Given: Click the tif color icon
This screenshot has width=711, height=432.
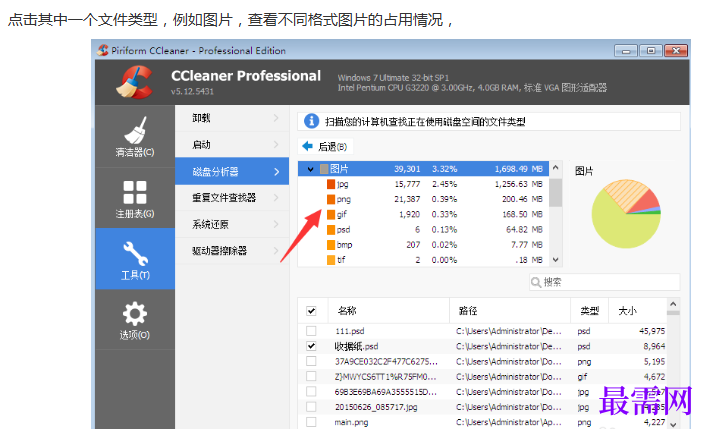Looking at the screenshot, I should 331,260.
